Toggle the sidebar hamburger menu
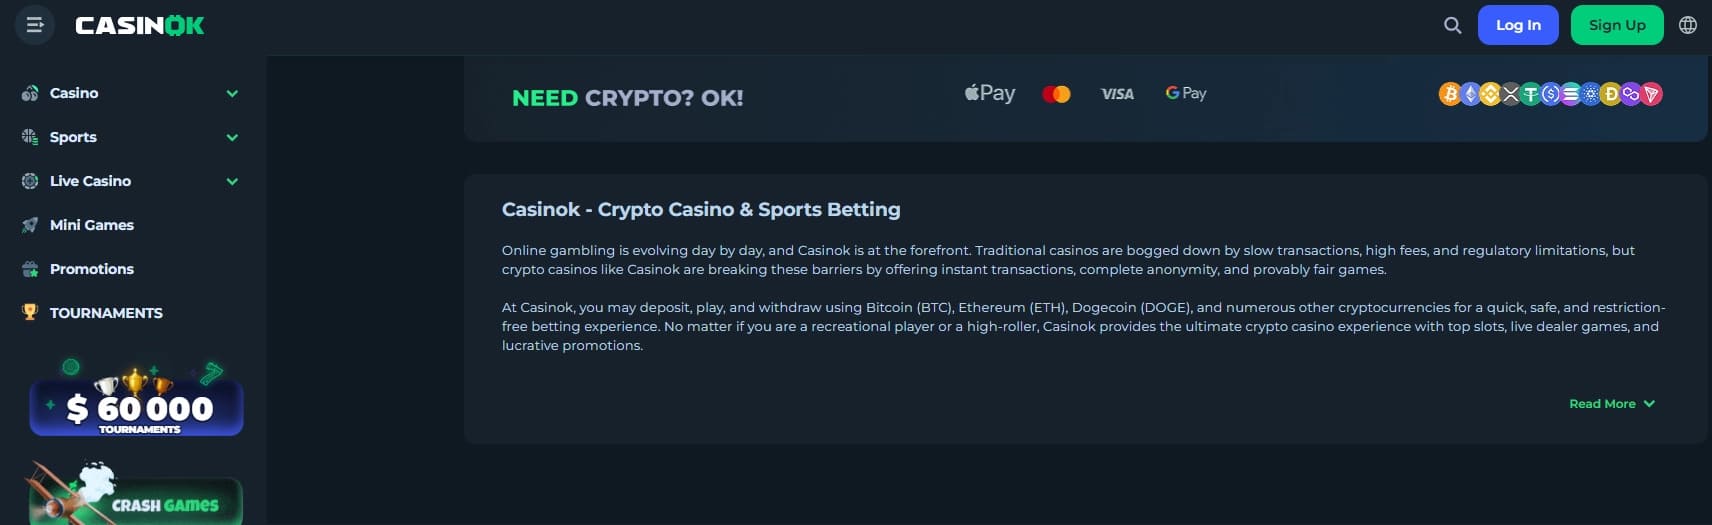Viewport: 1712px width, 525px height. click(x=34, y=25)
